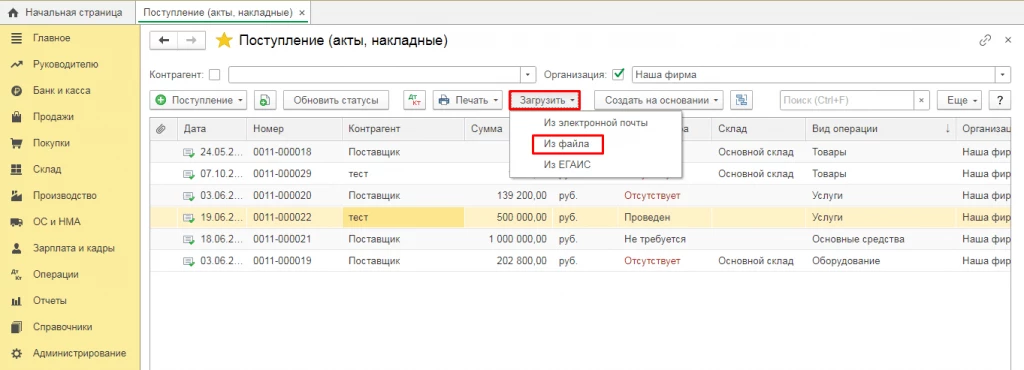1024x370 pixels.
Task: Open the Отчеты bar chart icon
Action: coord(17,301)
